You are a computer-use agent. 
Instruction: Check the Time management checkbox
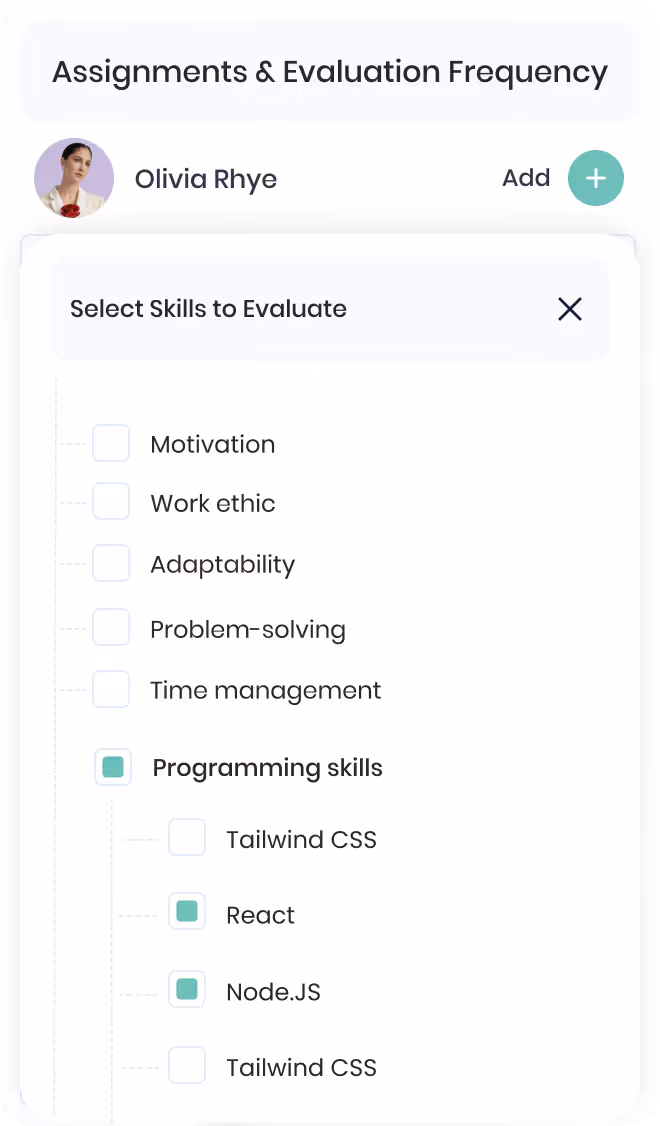click(111, 689)
